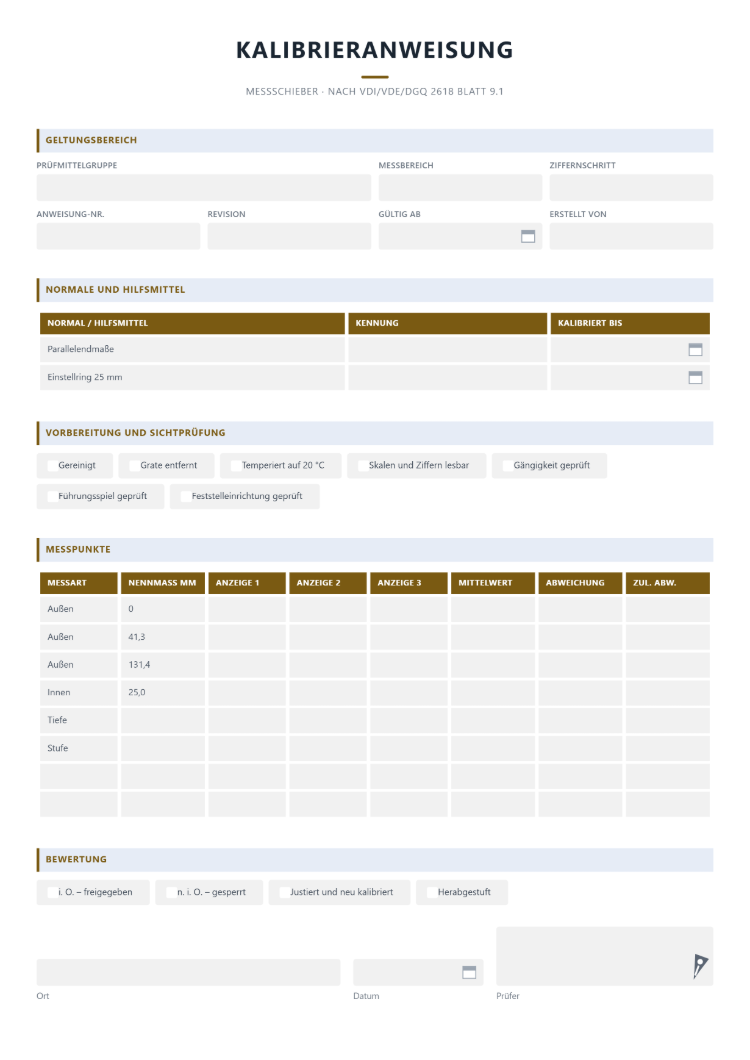Select i. O. – freigegeben checkbox
Image resolution: width=750 pixels, height=1060 pixels.
coord(52,892)
